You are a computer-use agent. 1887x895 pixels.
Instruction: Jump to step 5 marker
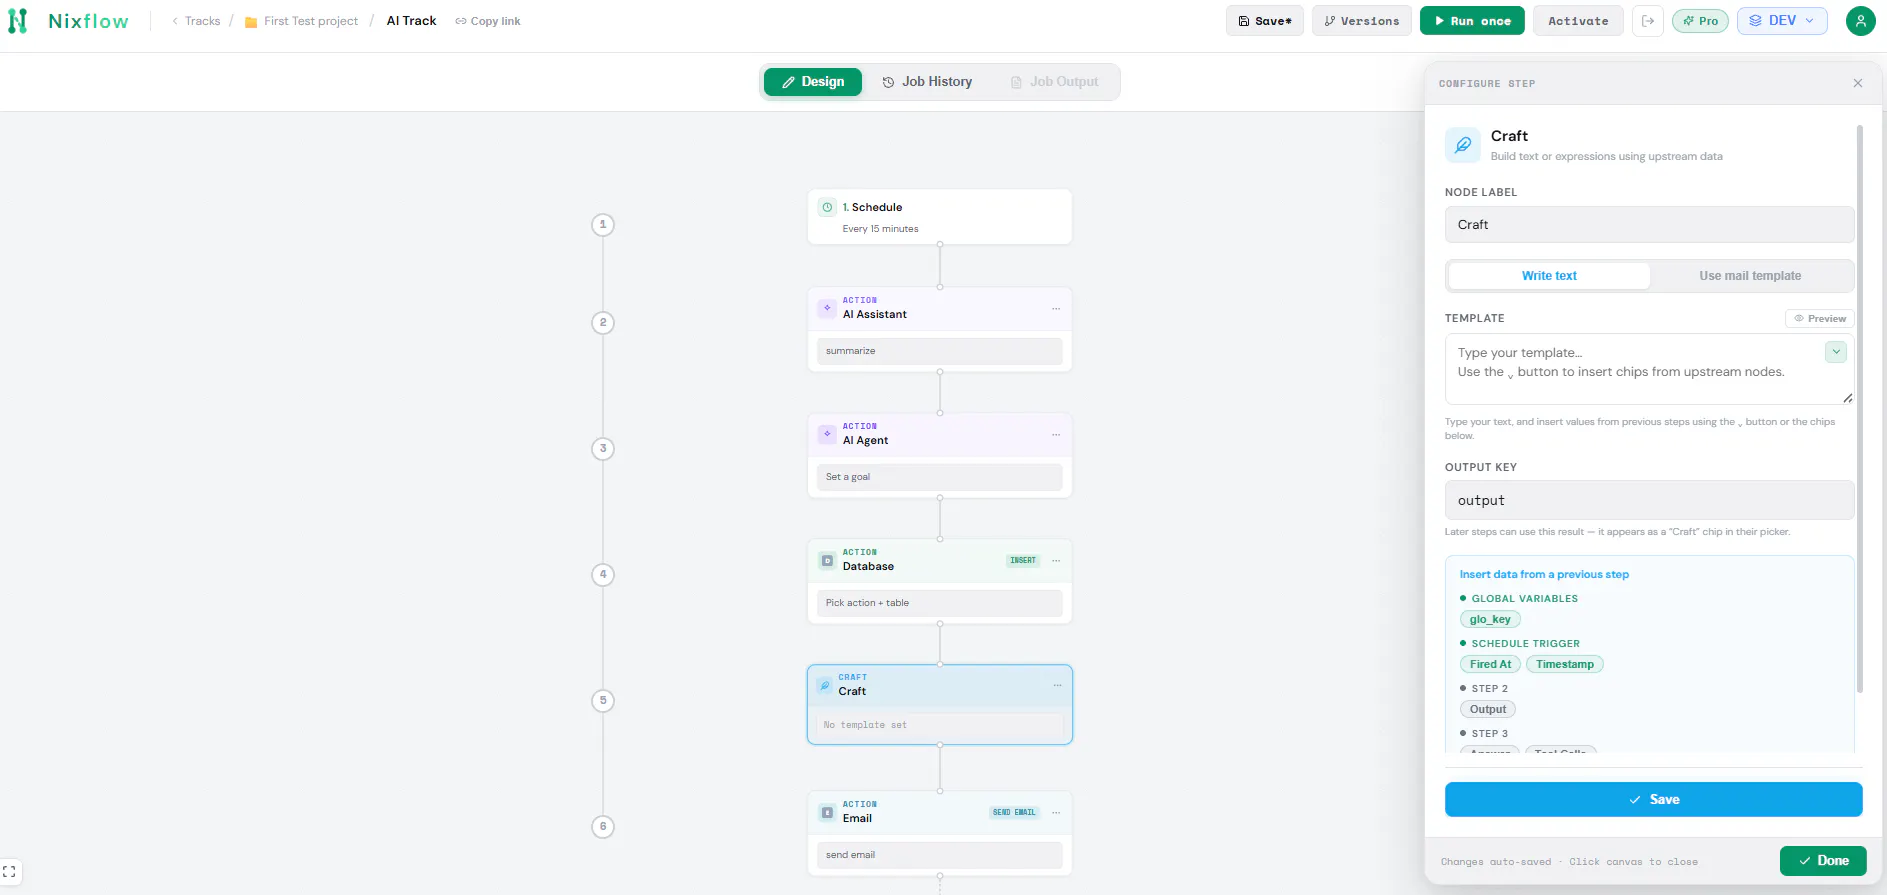pos(603,701)
